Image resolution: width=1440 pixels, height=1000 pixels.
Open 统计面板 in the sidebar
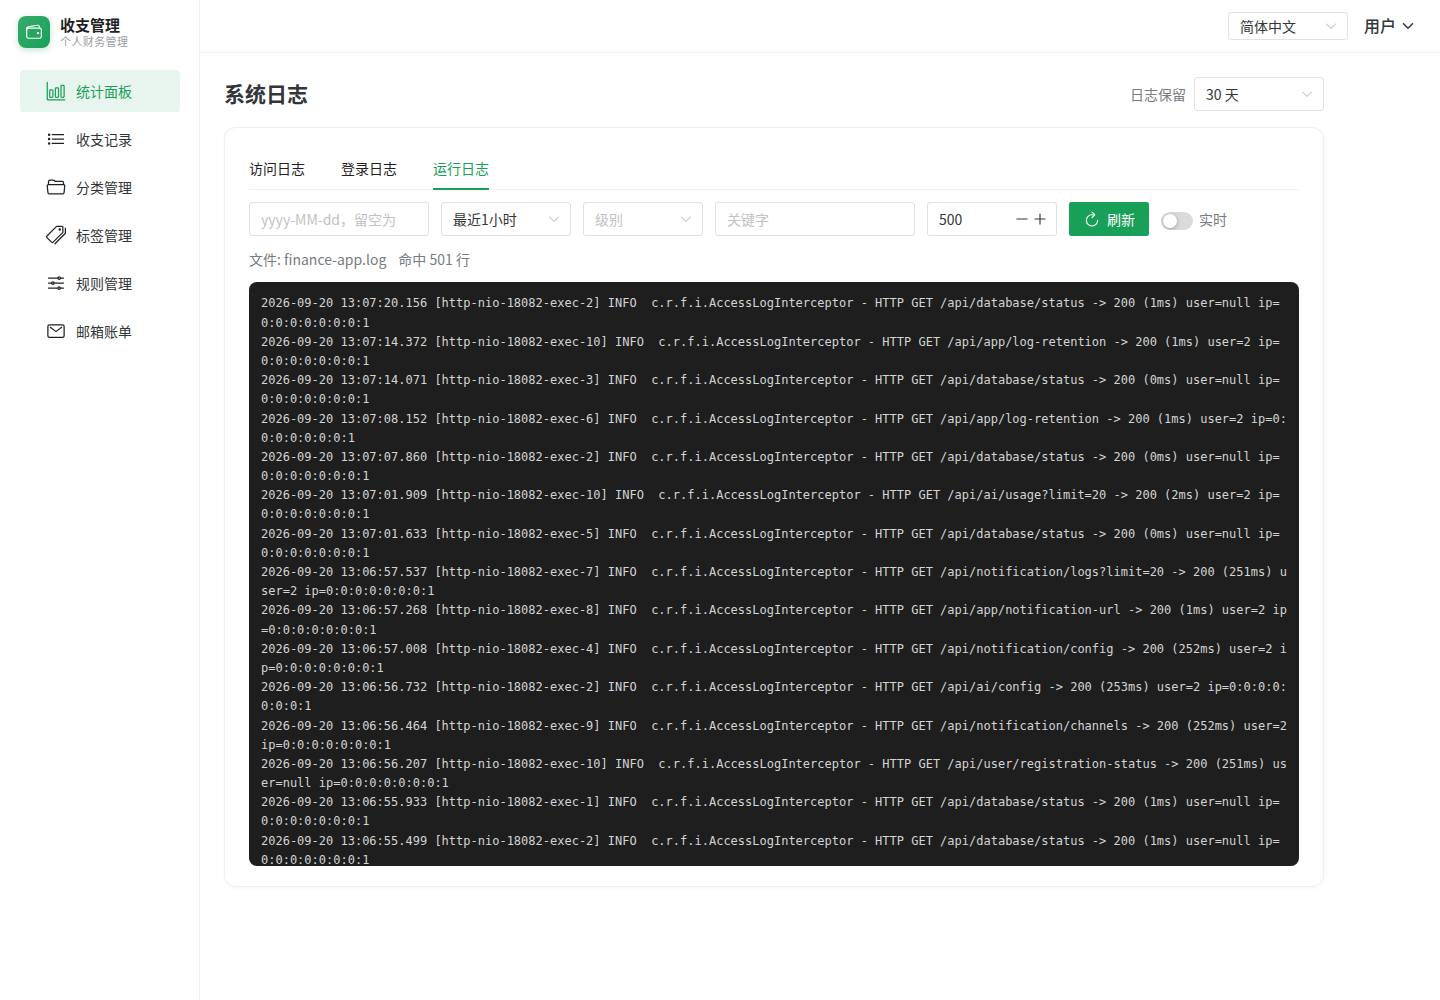pyautogui.click(x=100, y=91)
